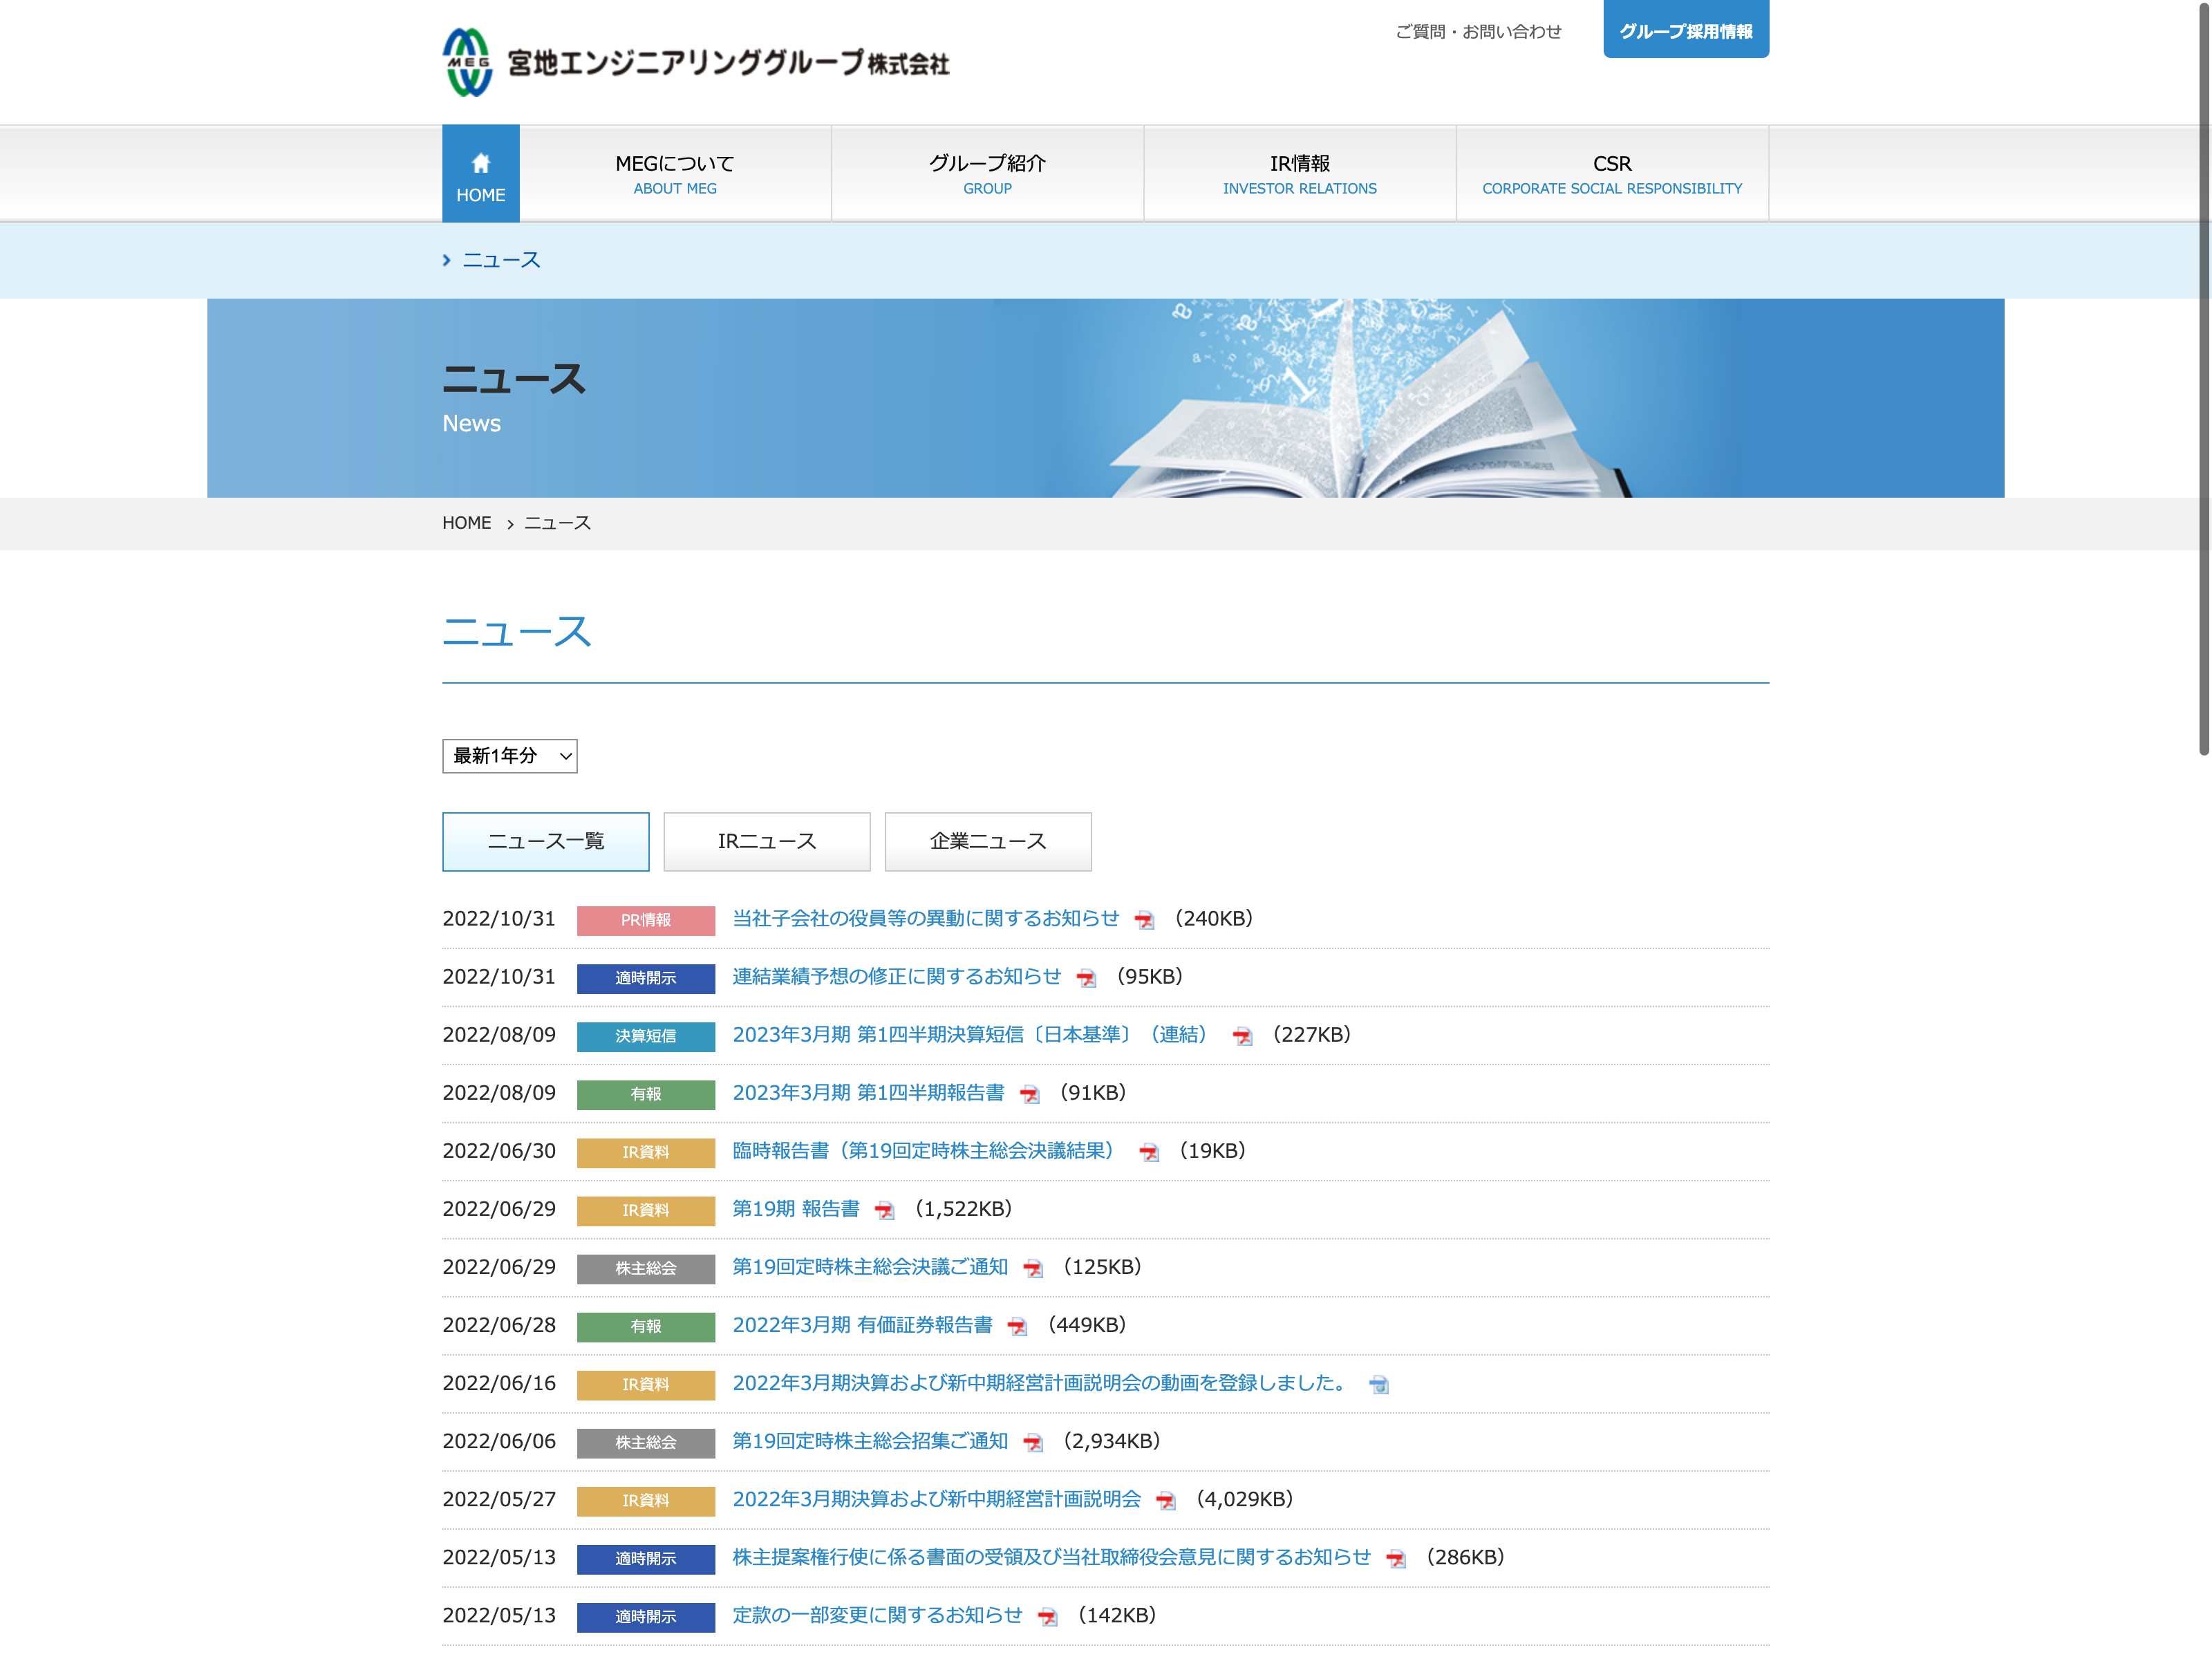This screenshot has height=1659, width=2212.
Task: Click the グループ採用情報 button
Action: point(1686,30)
